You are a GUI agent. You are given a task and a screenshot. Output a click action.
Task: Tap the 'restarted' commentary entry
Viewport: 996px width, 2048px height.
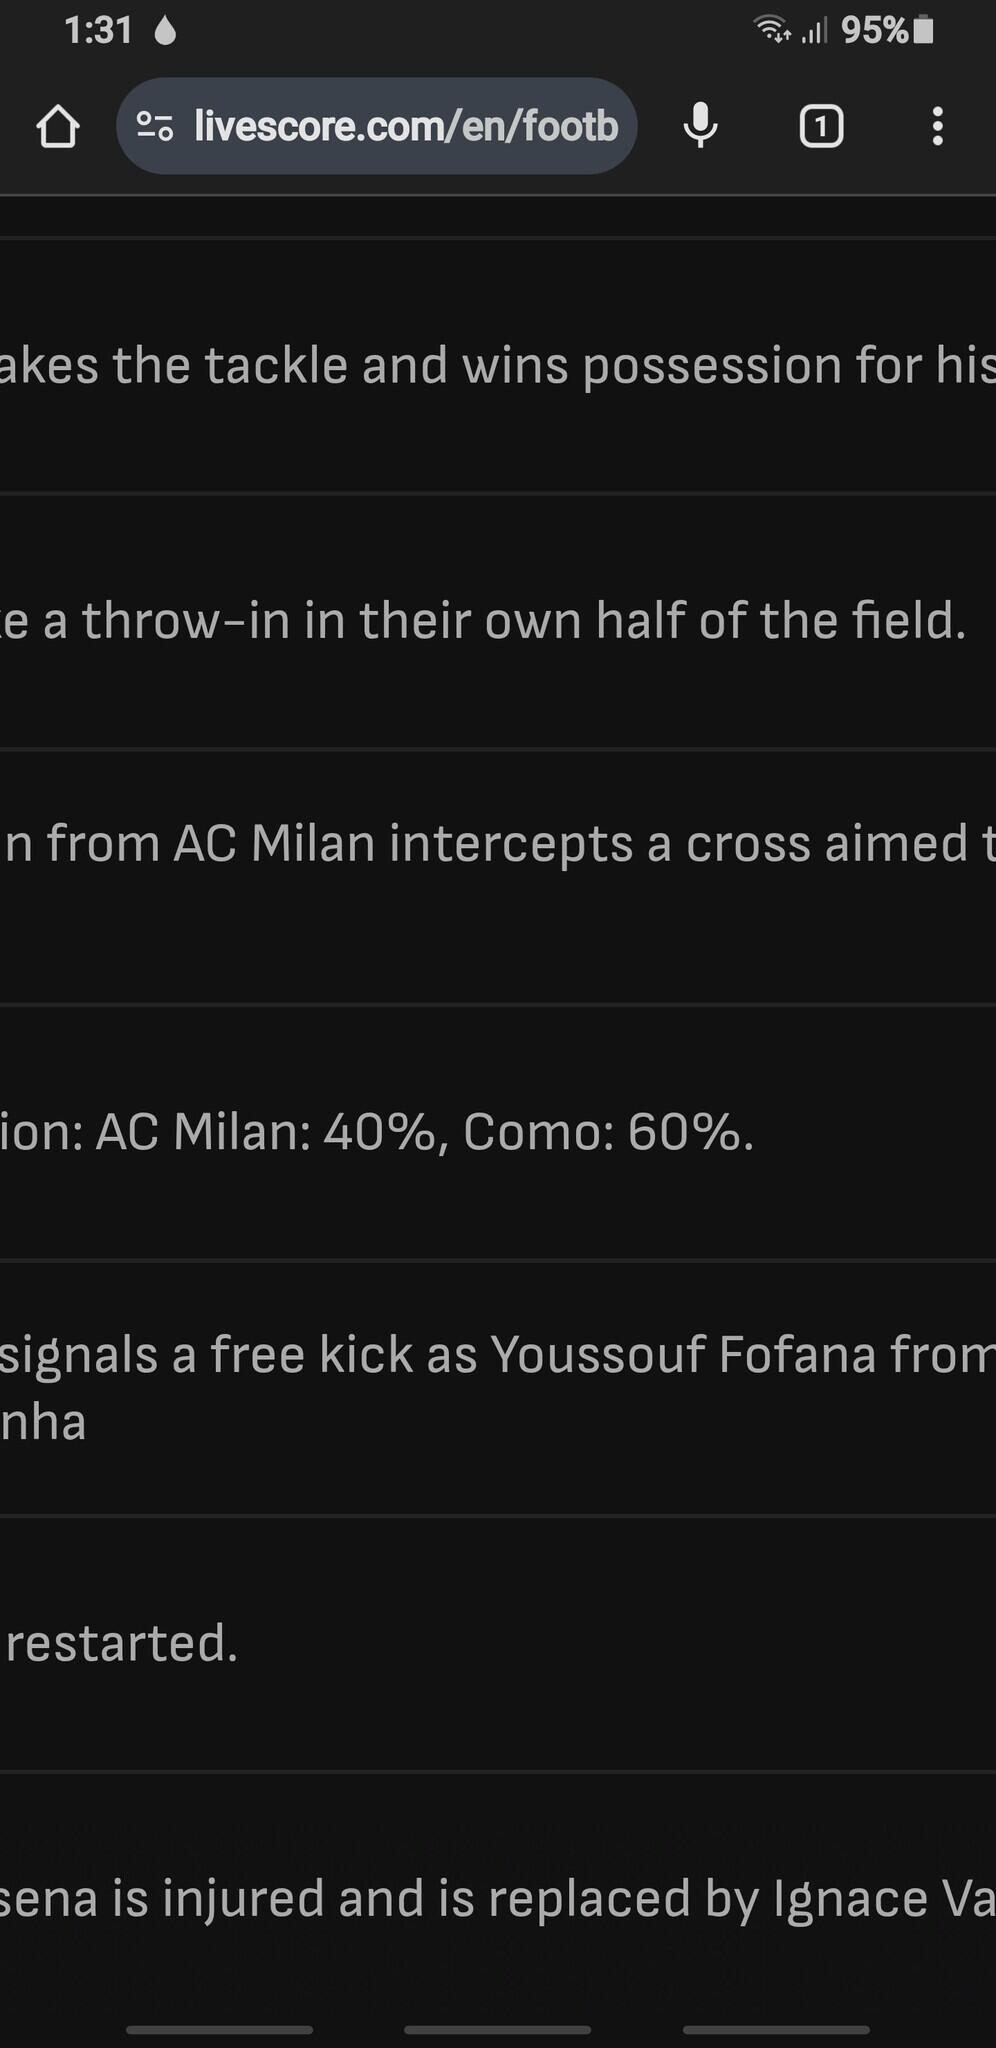click(498, 1643)
